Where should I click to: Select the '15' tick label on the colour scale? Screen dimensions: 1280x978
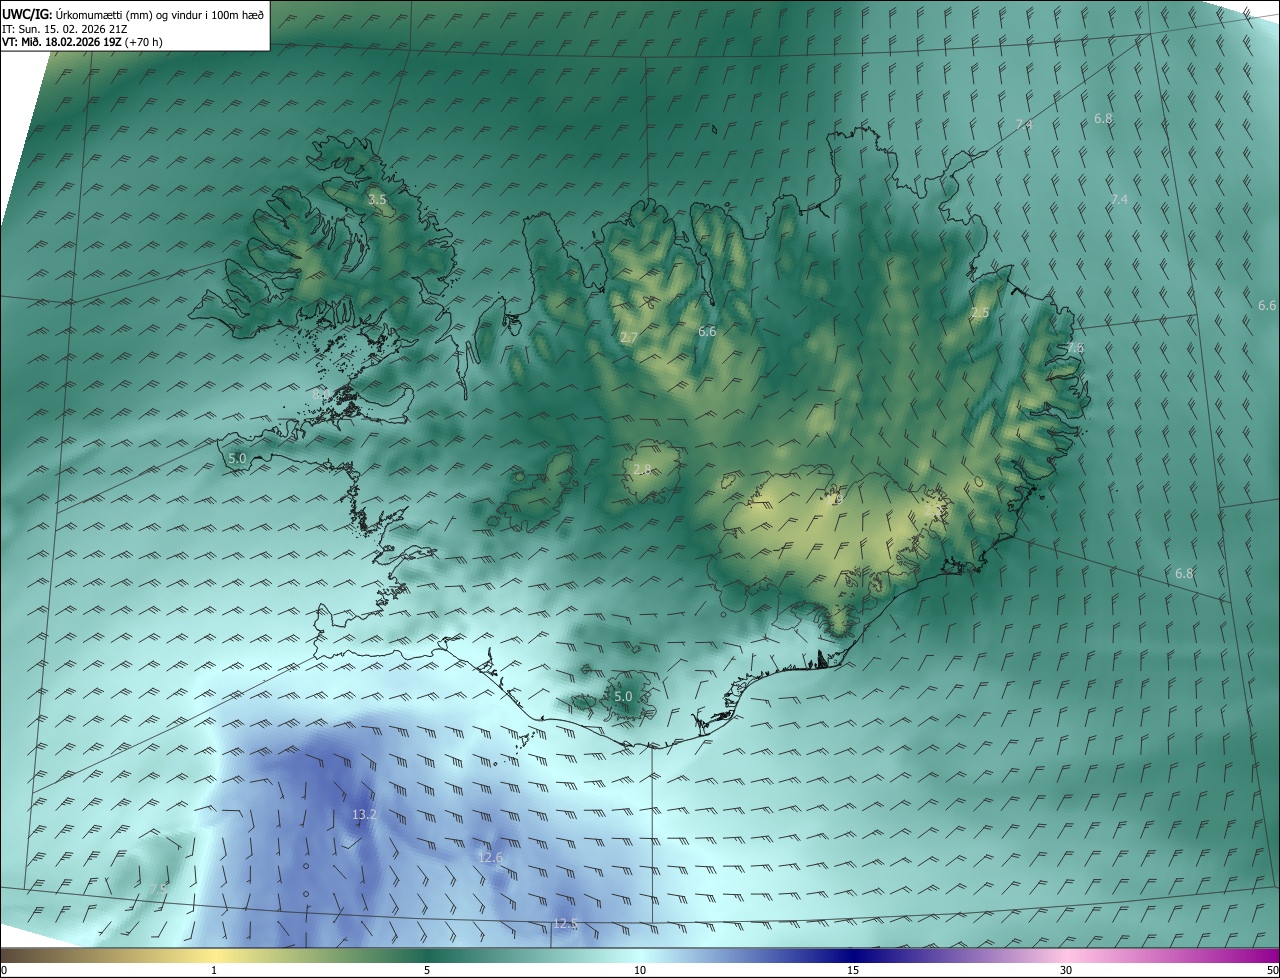[x=853, y=970]
